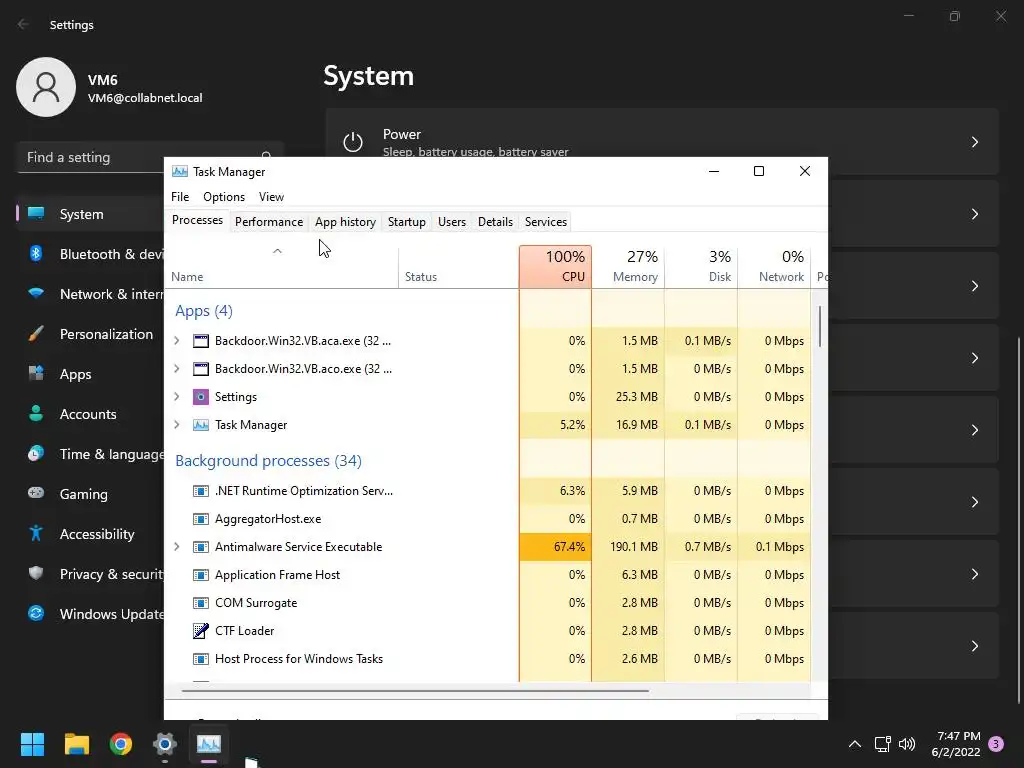Open the View menu in Task Manager
Image resolution: width=1024 pixels, height=768 pixels.
pyautogui.click(x=271, y=197)
